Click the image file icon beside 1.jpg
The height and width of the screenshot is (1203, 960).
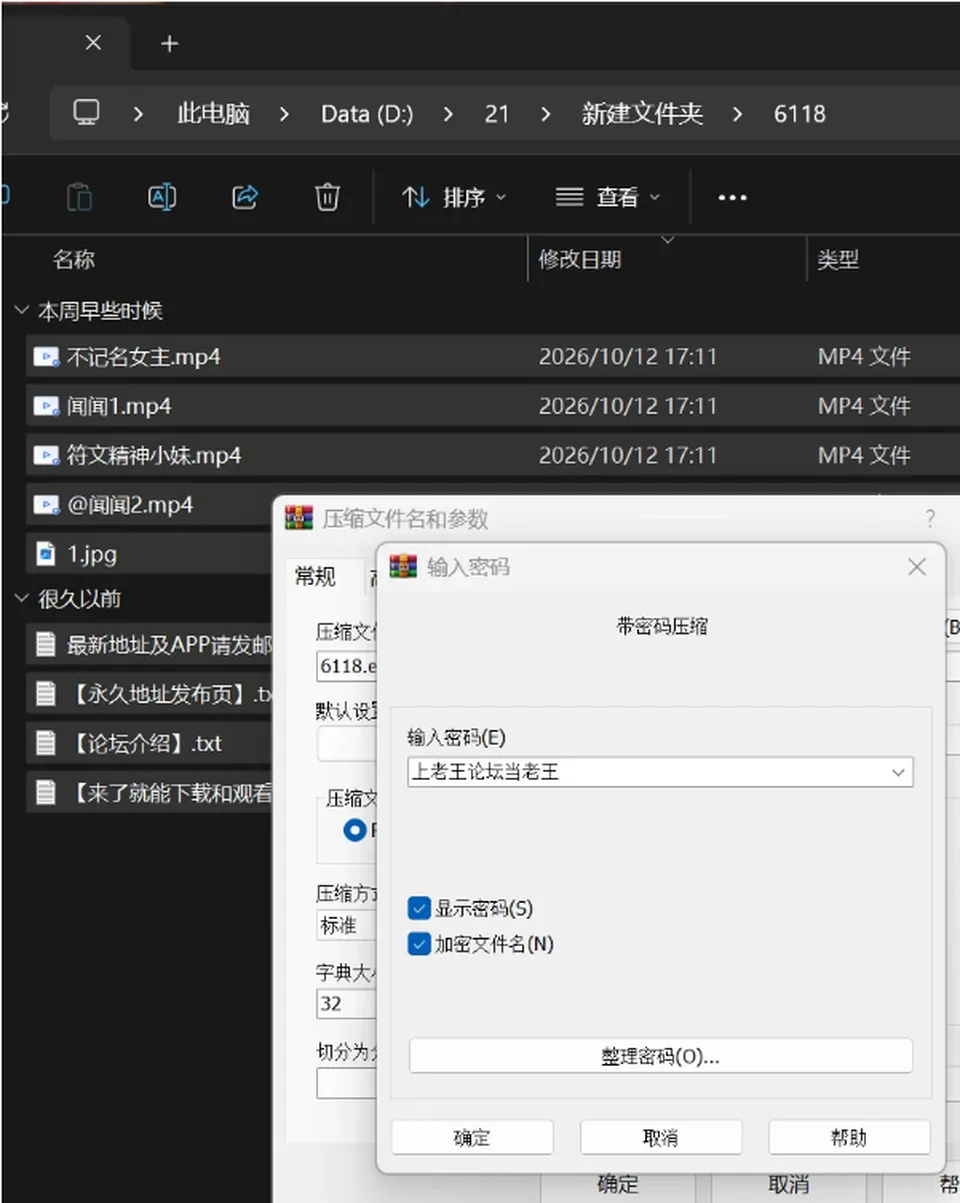coord(46,553)
